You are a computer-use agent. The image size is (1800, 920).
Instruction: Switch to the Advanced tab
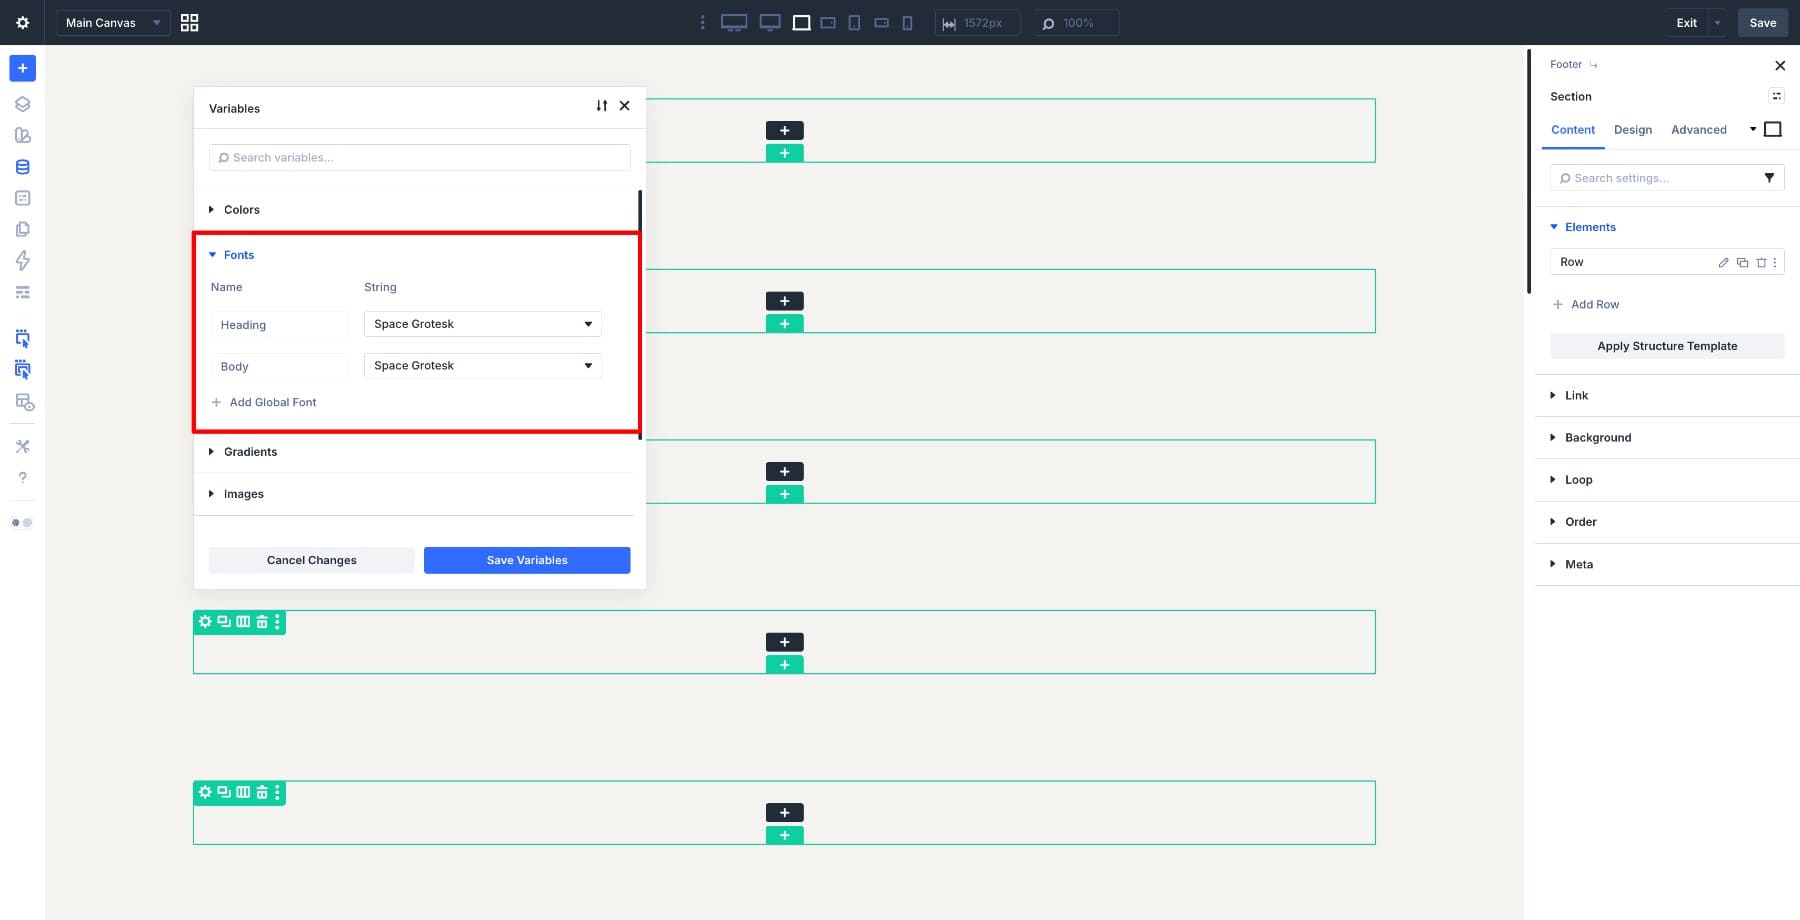(1699, 130)
